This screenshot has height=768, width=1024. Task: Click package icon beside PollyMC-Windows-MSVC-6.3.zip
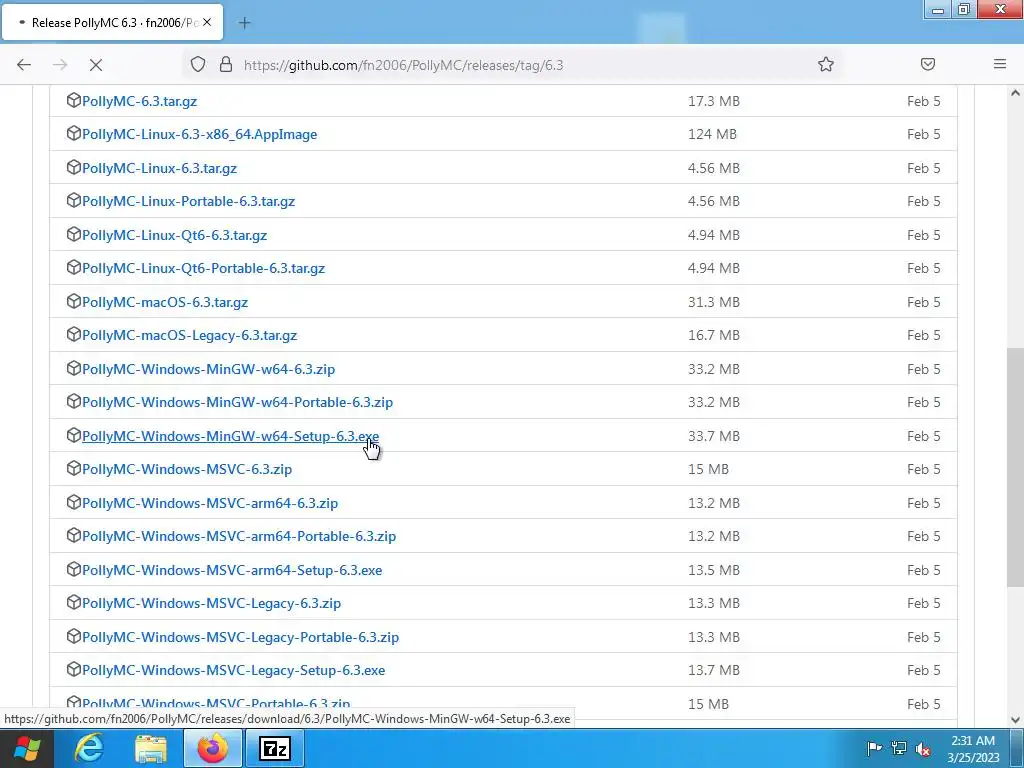click(x=73, y=469)
